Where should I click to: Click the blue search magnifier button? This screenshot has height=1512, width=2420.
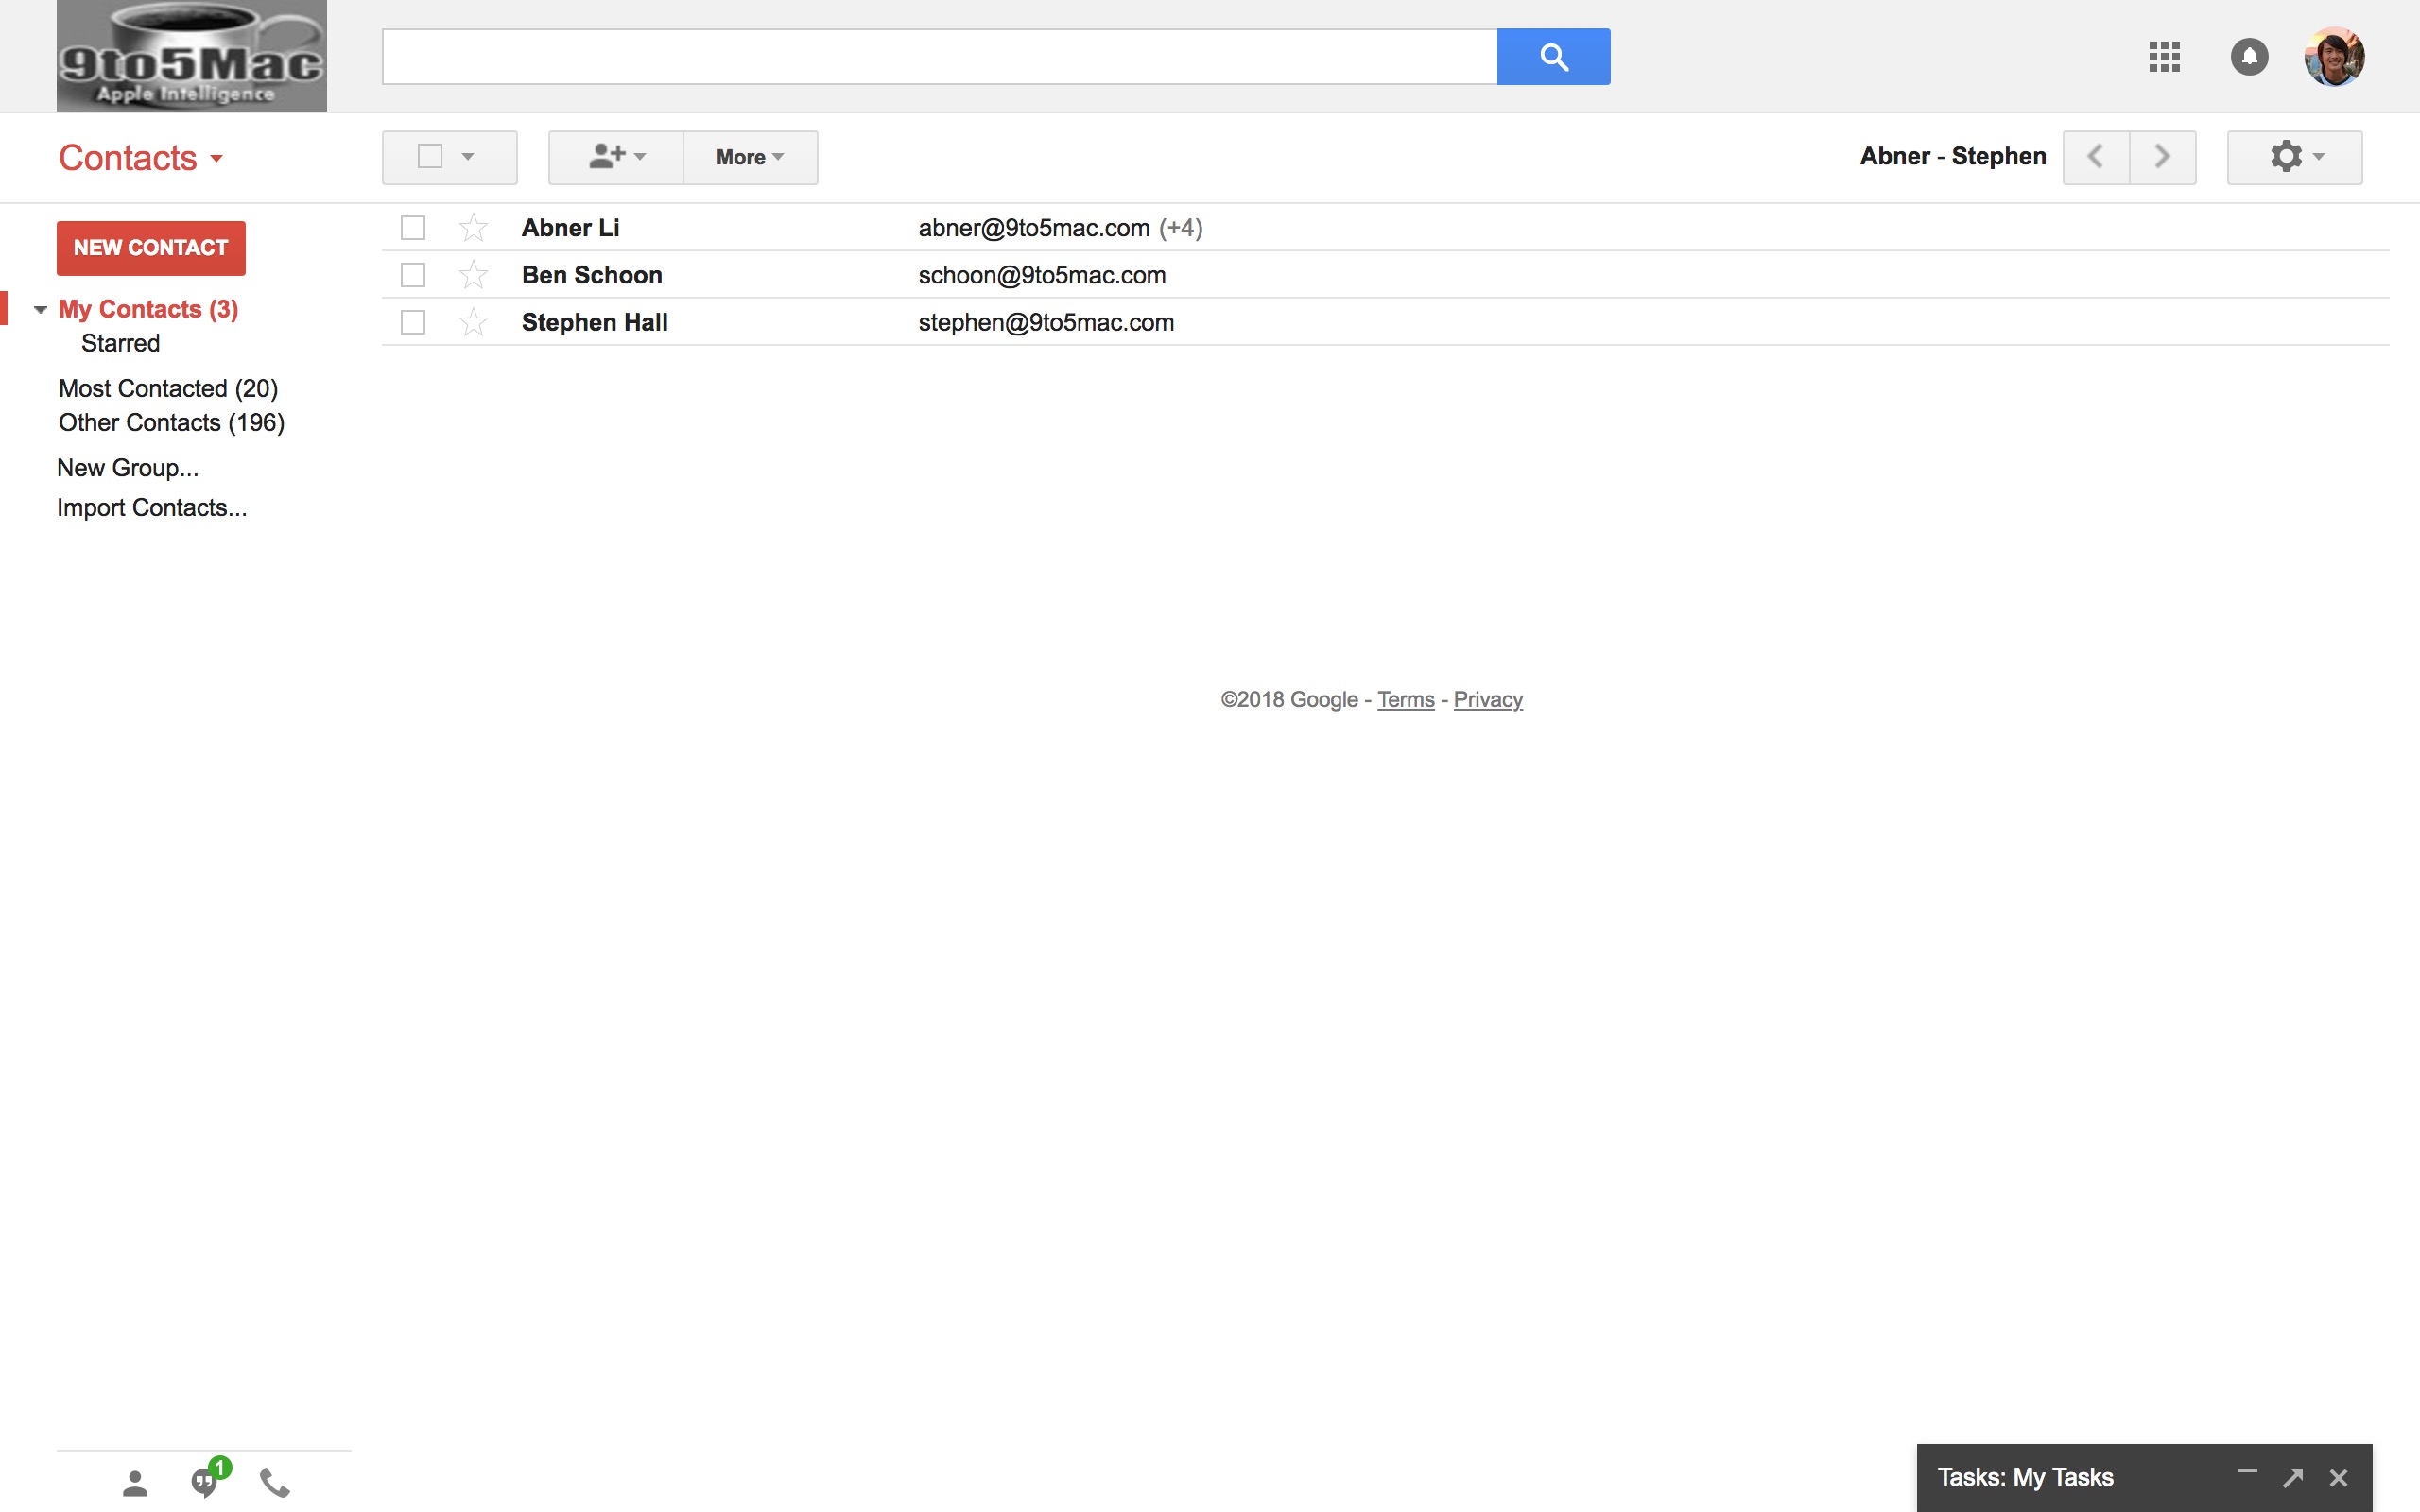(1553, 57)
